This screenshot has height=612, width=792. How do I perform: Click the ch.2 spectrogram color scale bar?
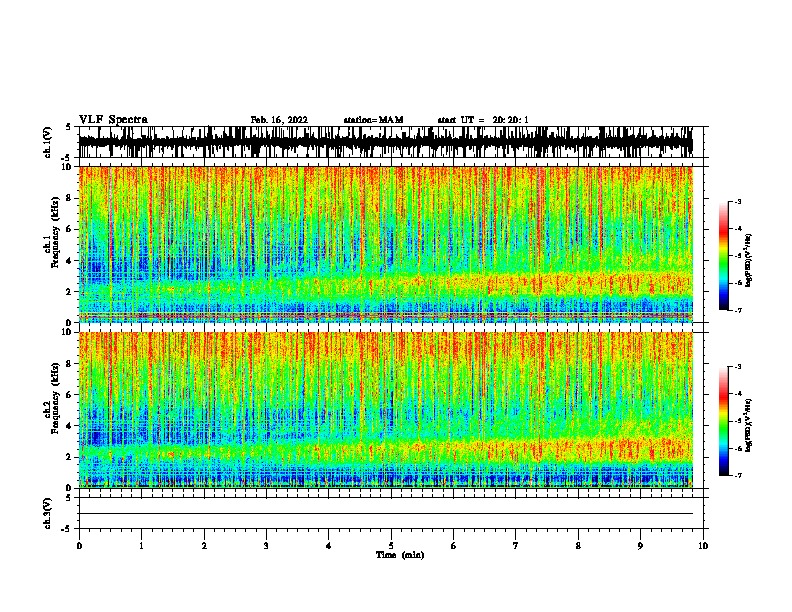point(724,421)
